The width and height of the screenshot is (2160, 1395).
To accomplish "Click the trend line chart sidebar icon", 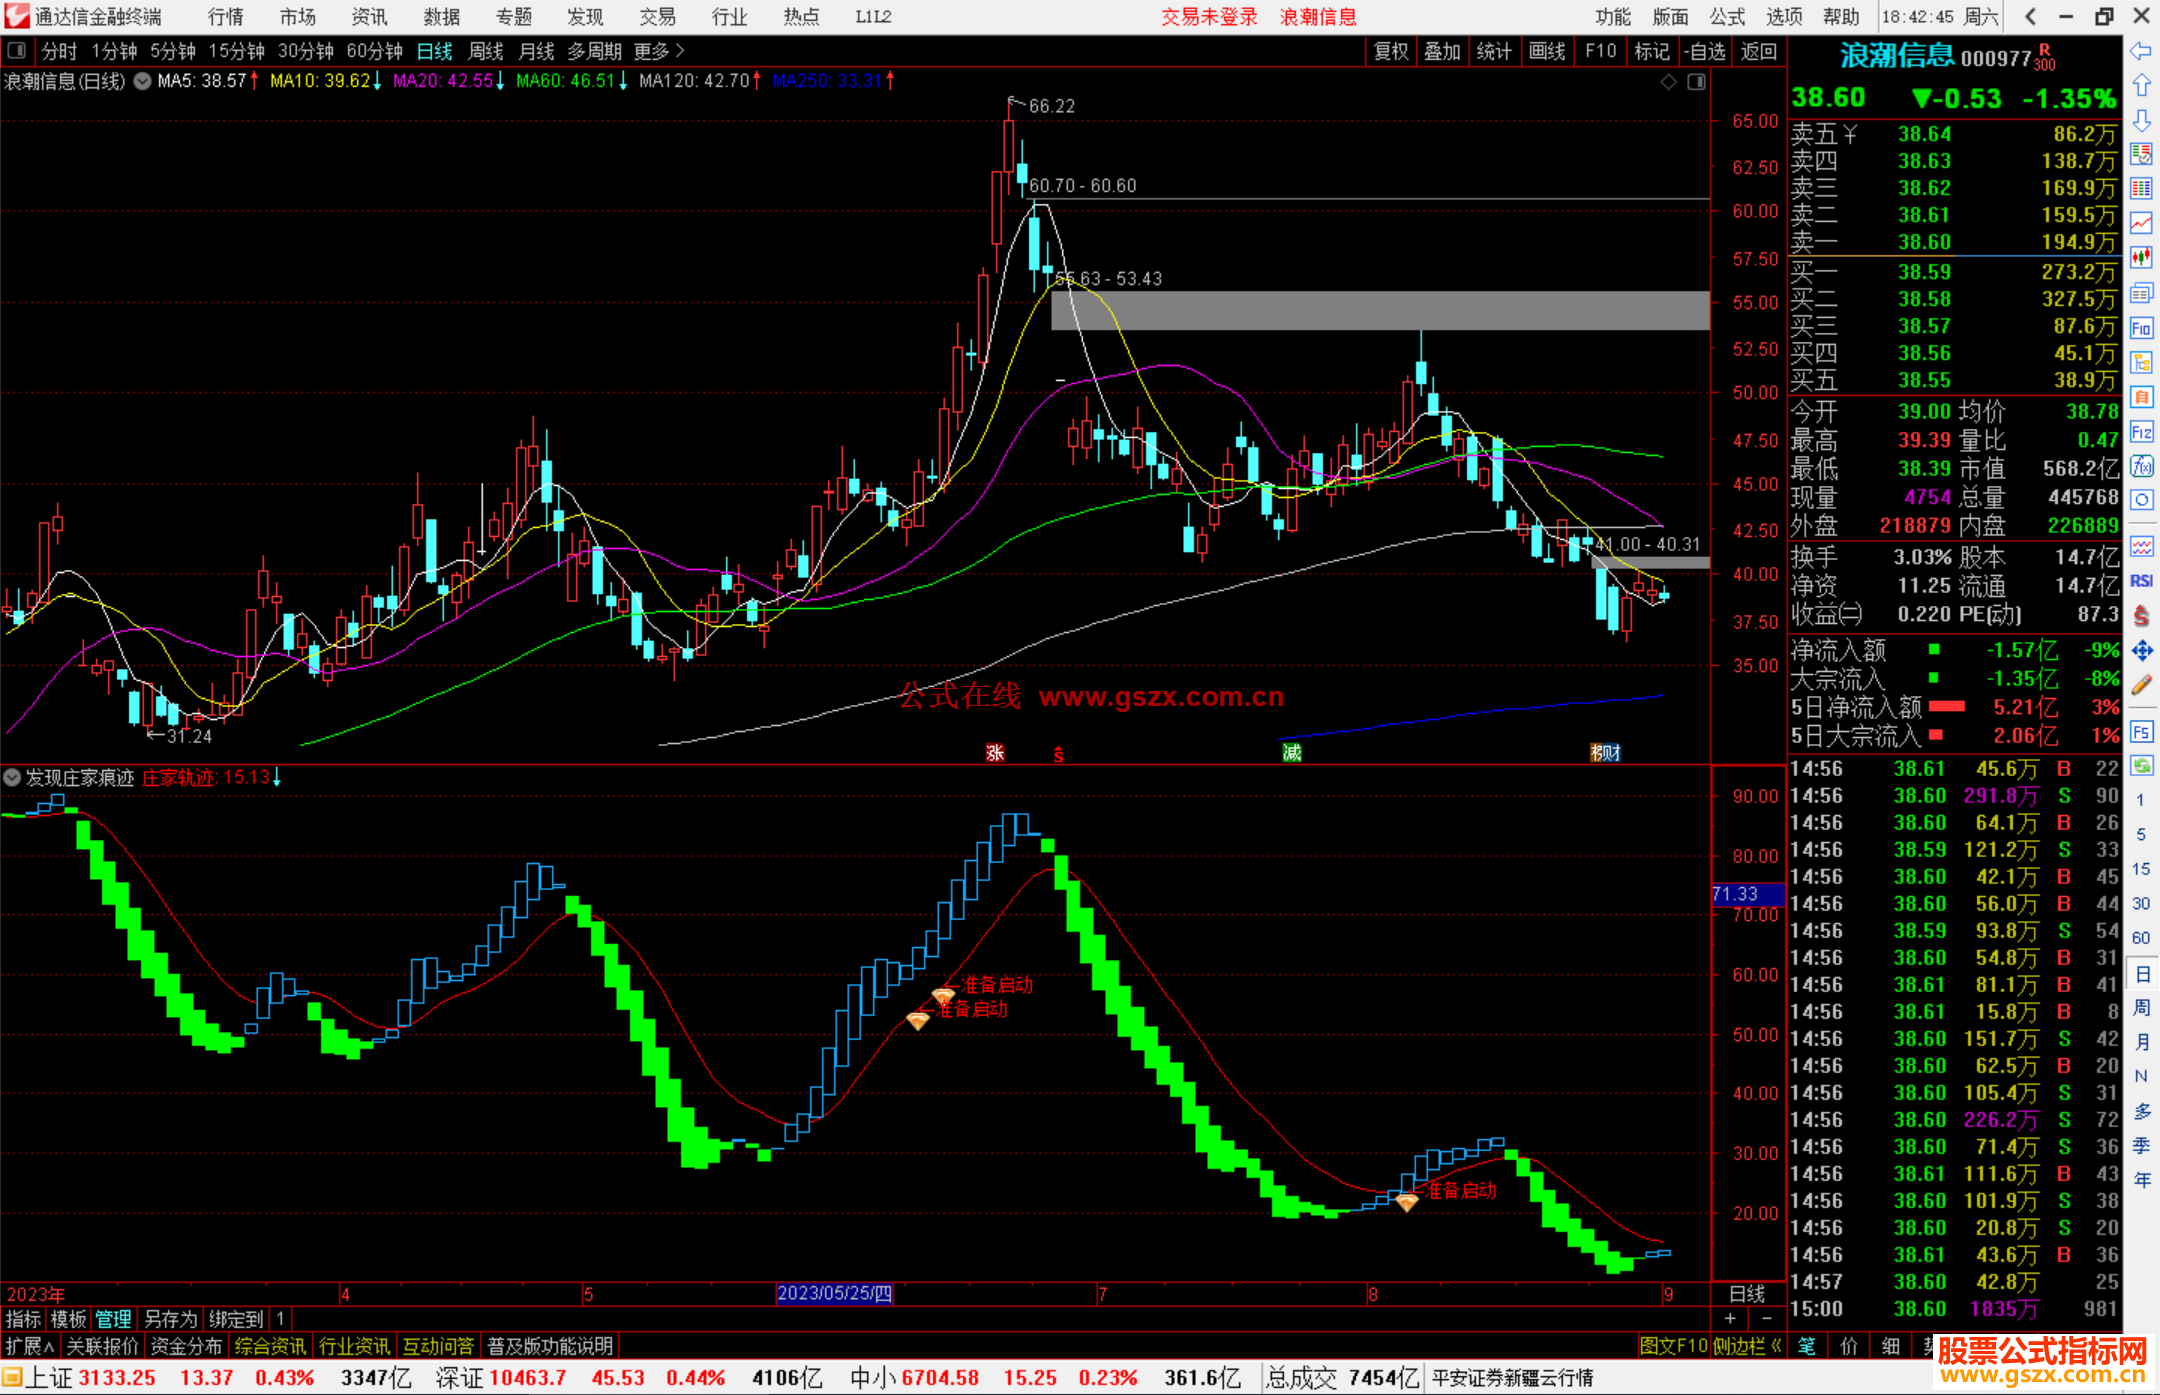I will coord(2141,223).
